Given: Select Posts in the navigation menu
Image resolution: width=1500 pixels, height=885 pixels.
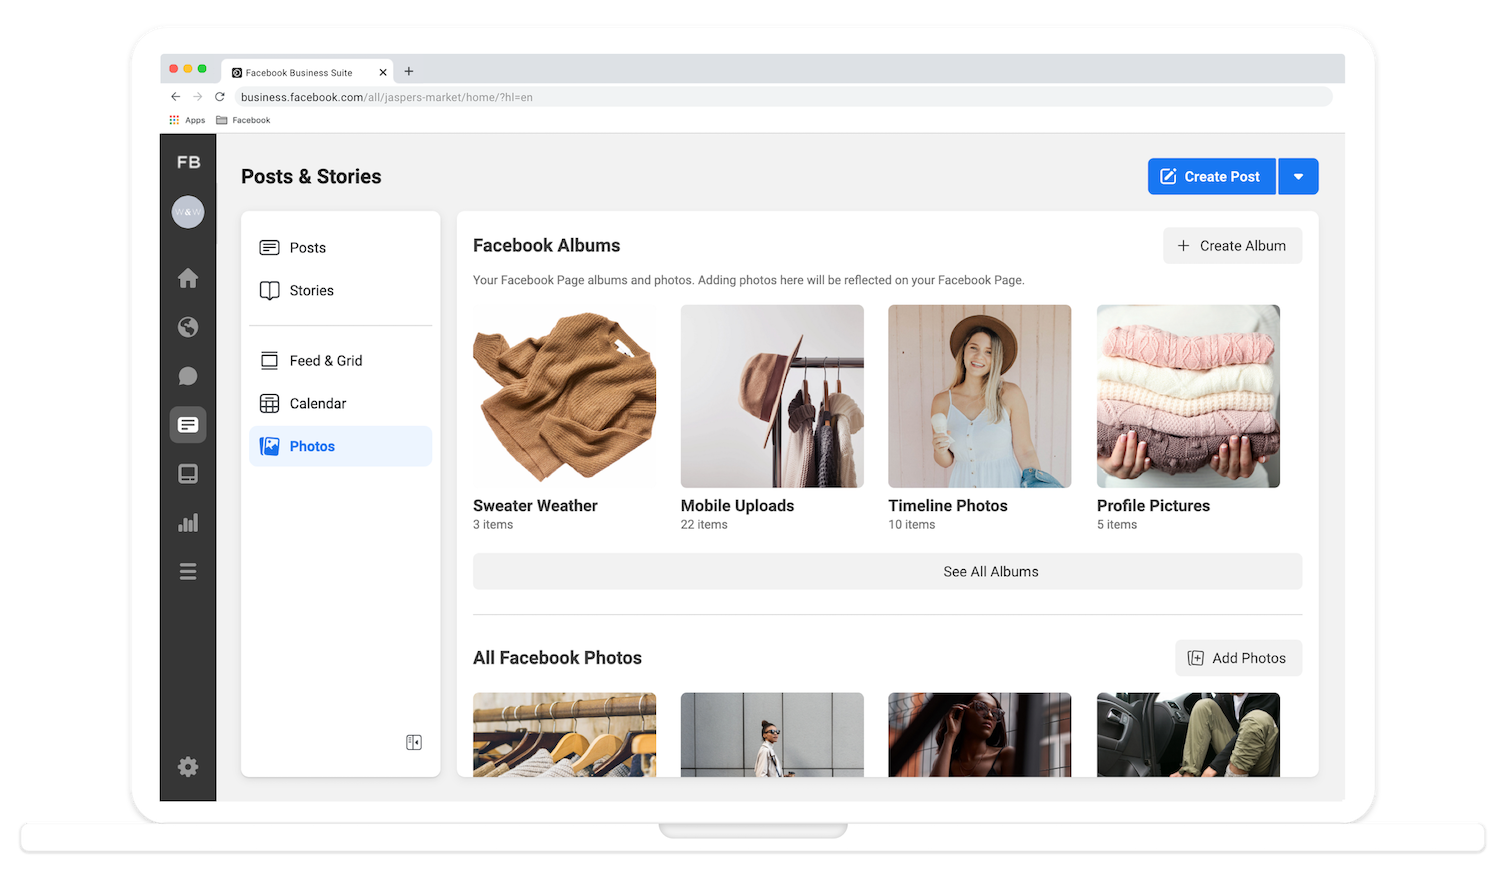Looking at the screenshot, I should [x=308, y=248].
